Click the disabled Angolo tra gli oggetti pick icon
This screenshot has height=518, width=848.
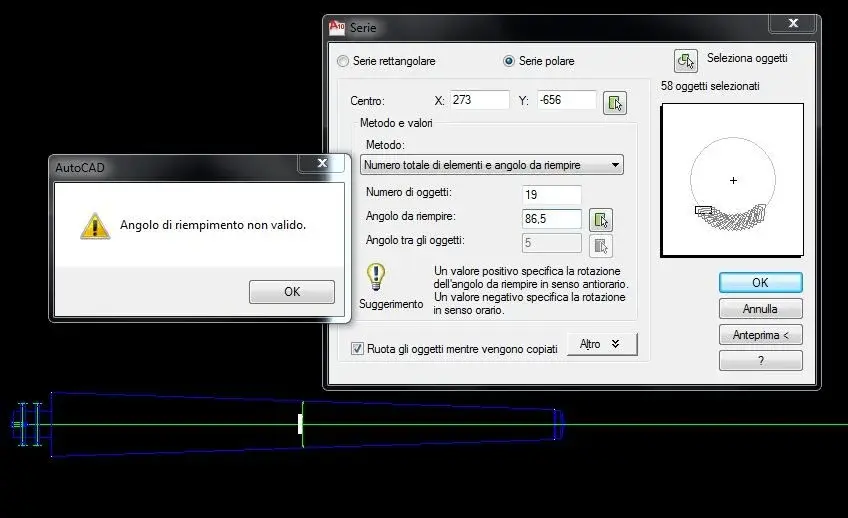[x=600, y=245]
